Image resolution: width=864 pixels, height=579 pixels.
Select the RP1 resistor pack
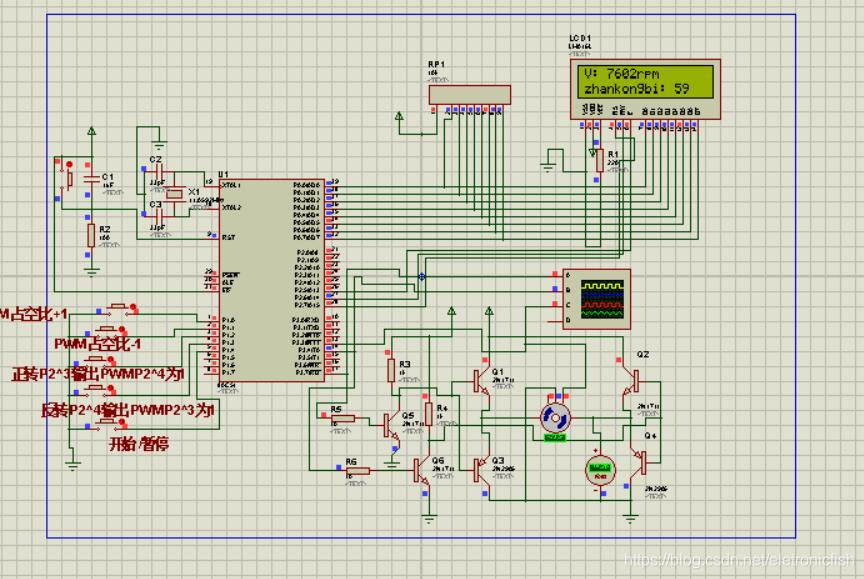coord(468,94)
